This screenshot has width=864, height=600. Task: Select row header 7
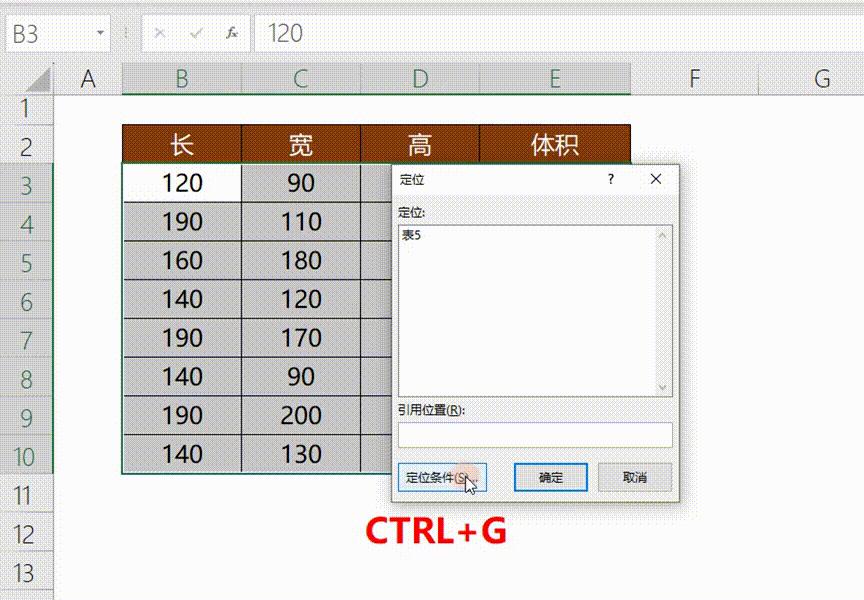[28, 338]
